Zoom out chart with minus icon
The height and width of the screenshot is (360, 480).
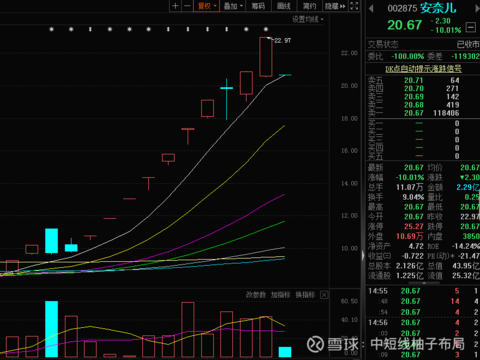[x=187, y=6]
